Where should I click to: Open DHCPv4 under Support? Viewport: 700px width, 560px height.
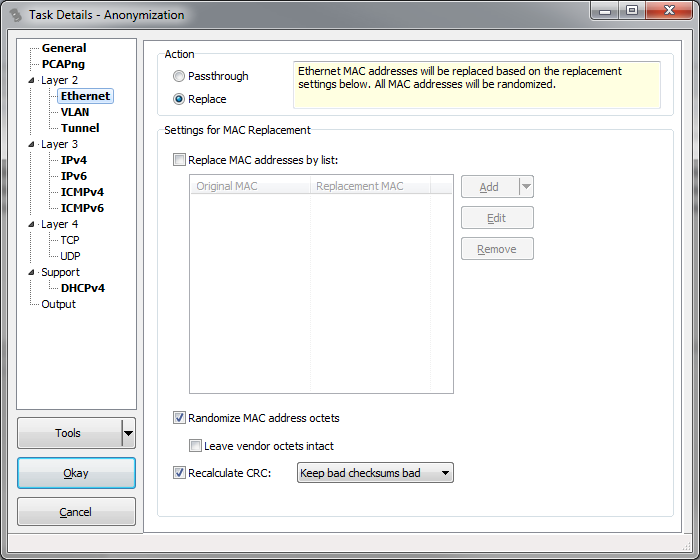(x=83, y=288)
